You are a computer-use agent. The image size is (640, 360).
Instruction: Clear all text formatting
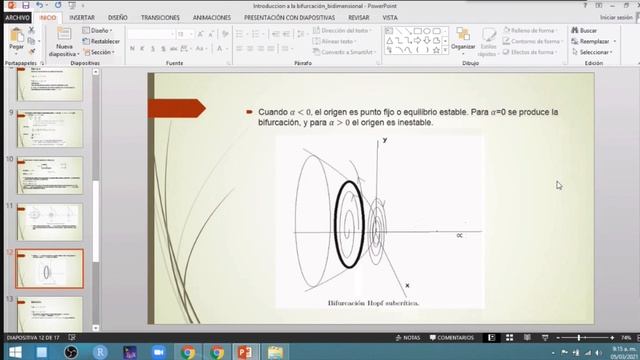click(225, 34)
